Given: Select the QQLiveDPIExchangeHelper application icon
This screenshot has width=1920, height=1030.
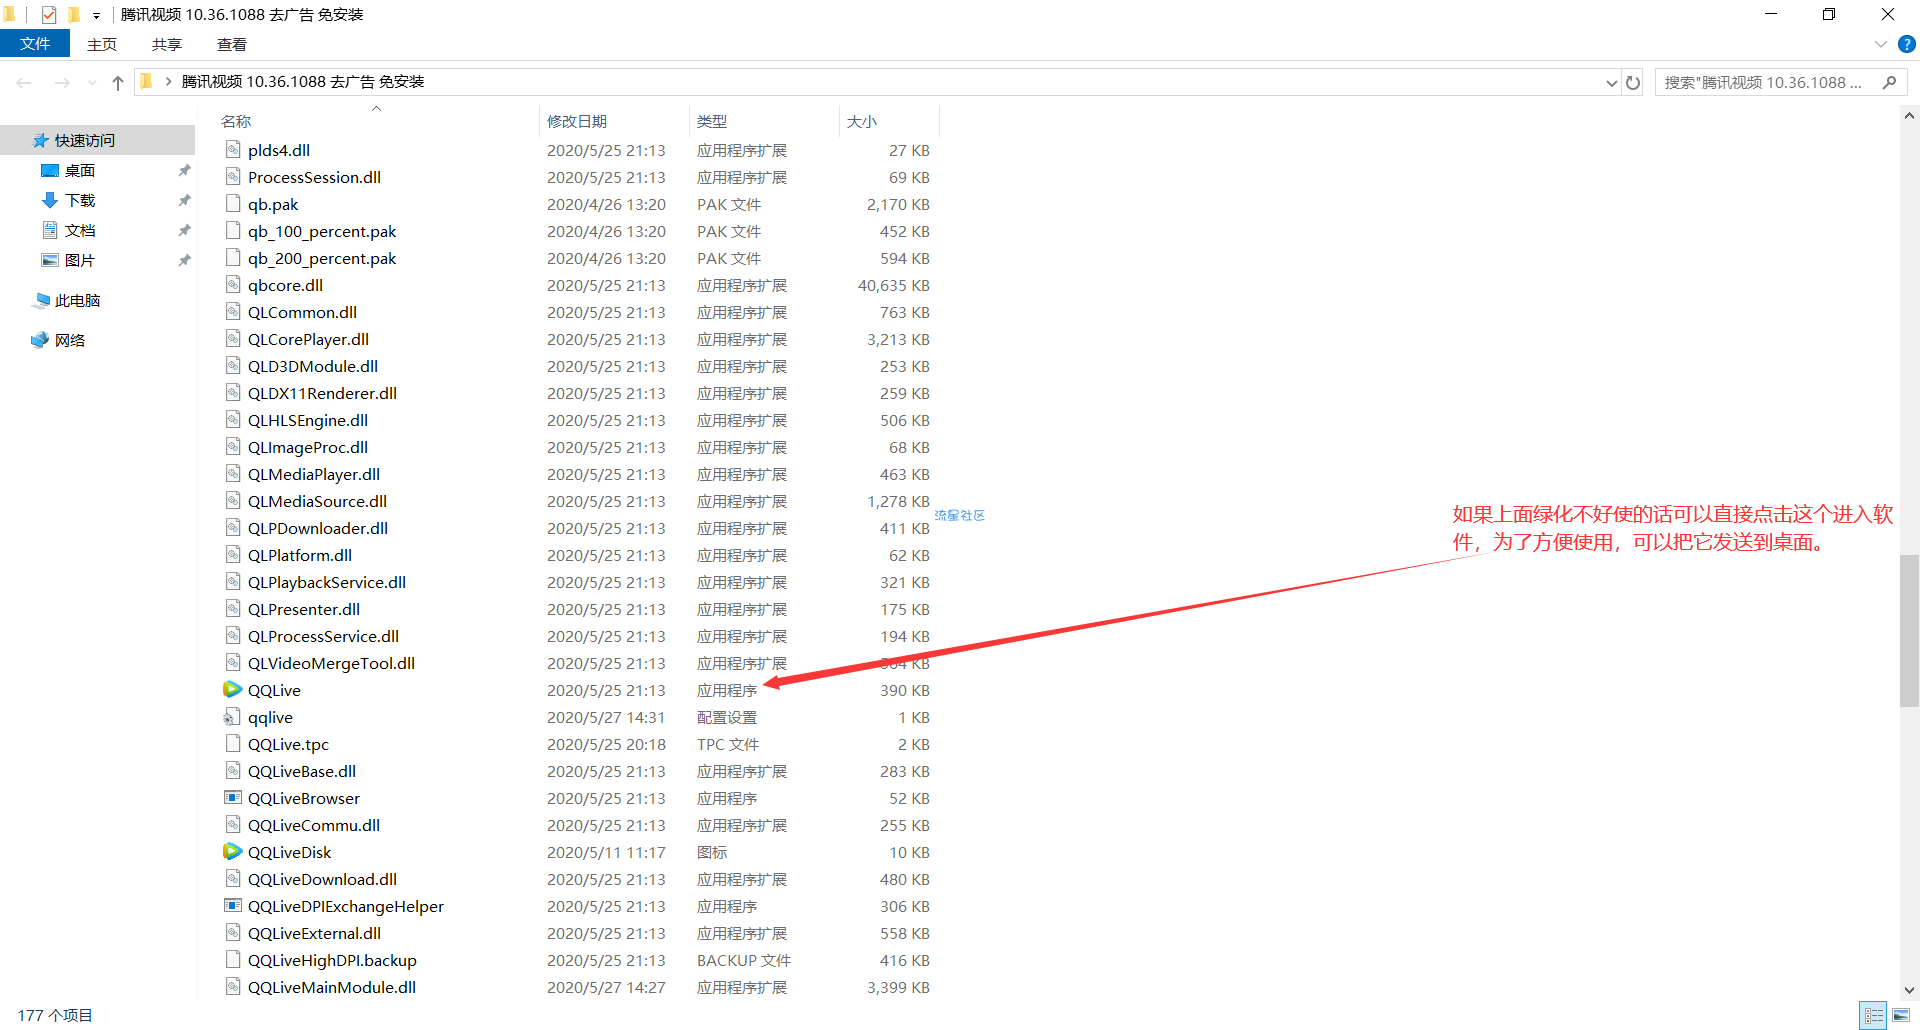Looking at the screenshot, I should tap(232, 906).
